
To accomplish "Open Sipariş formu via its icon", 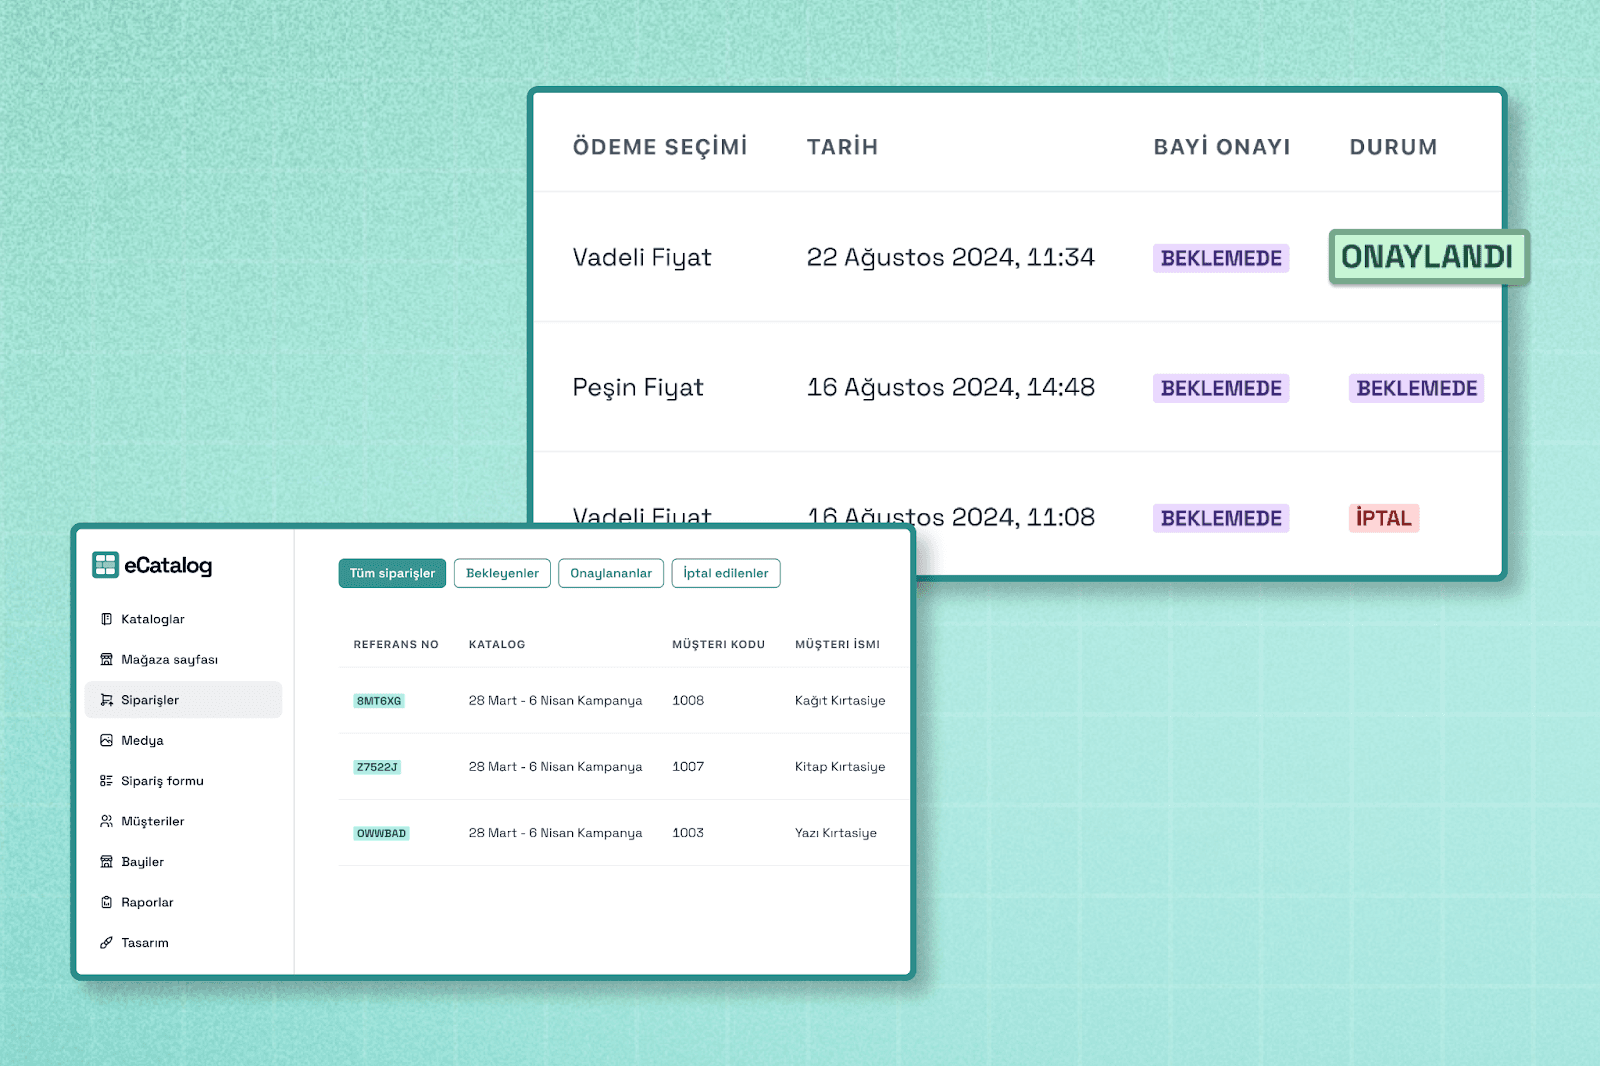I will pos(106,781).
